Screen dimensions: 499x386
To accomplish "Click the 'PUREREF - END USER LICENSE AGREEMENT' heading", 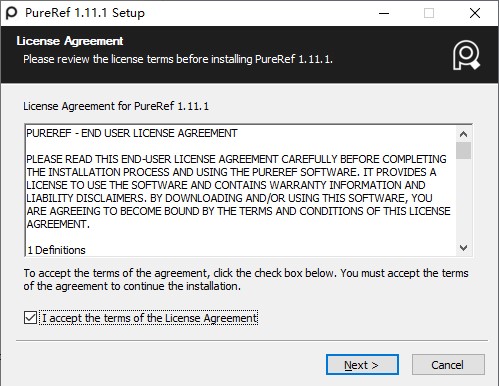I will pos(132,133).
